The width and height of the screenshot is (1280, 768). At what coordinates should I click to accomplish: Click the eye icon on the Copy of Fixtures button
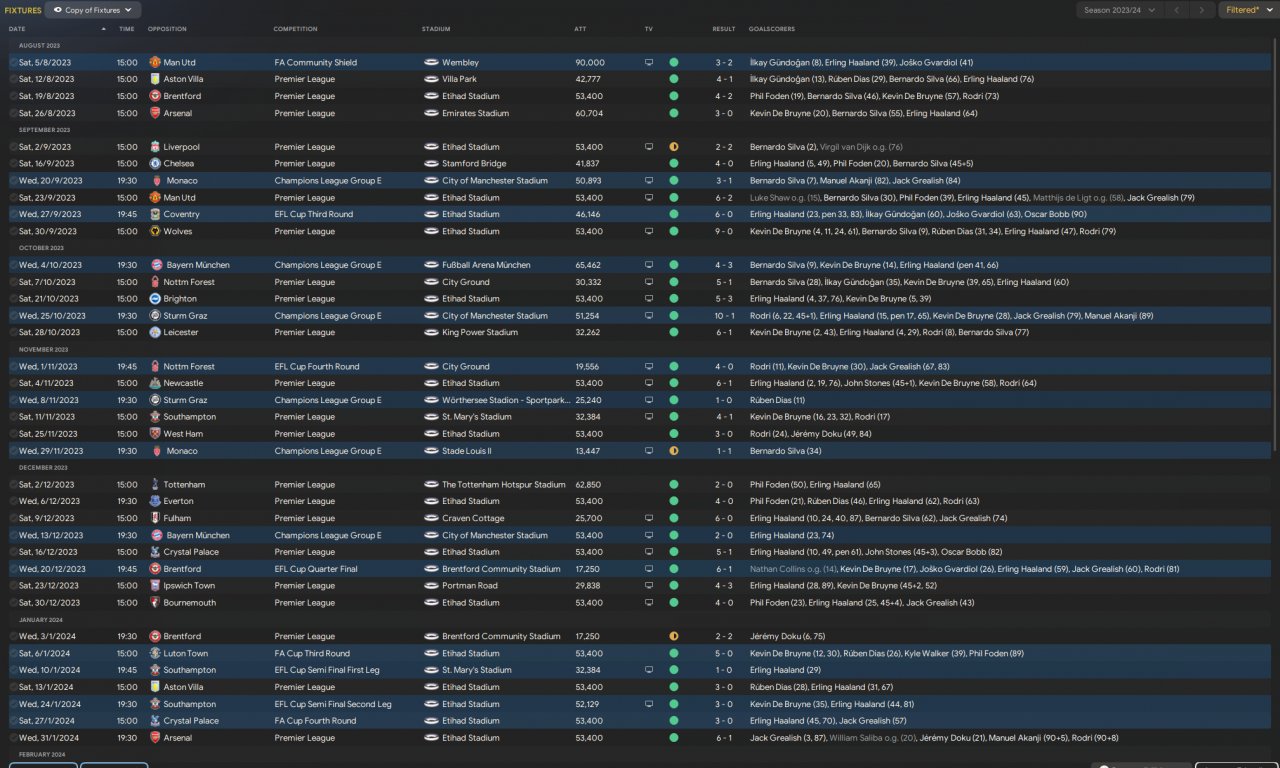(x=58, y=10)
